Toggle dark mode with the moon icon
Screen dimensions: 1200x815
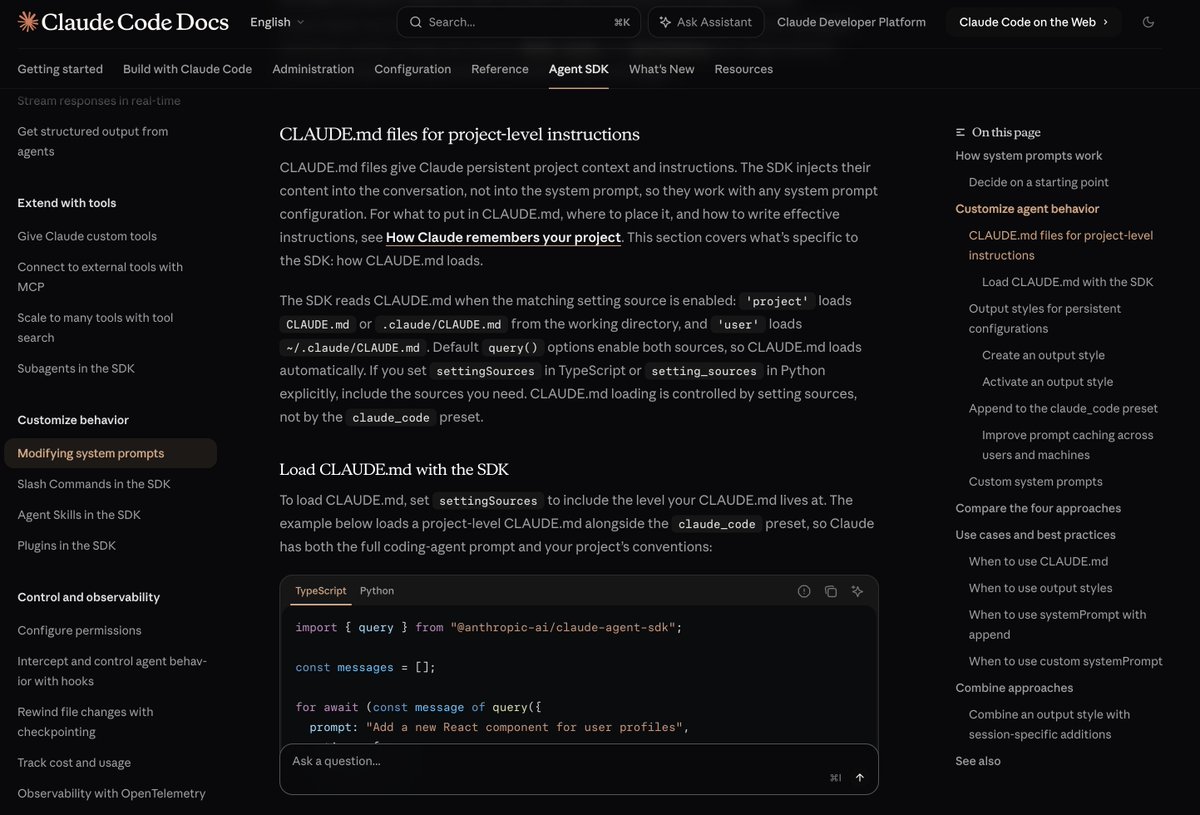click(x=1148, y=22)
